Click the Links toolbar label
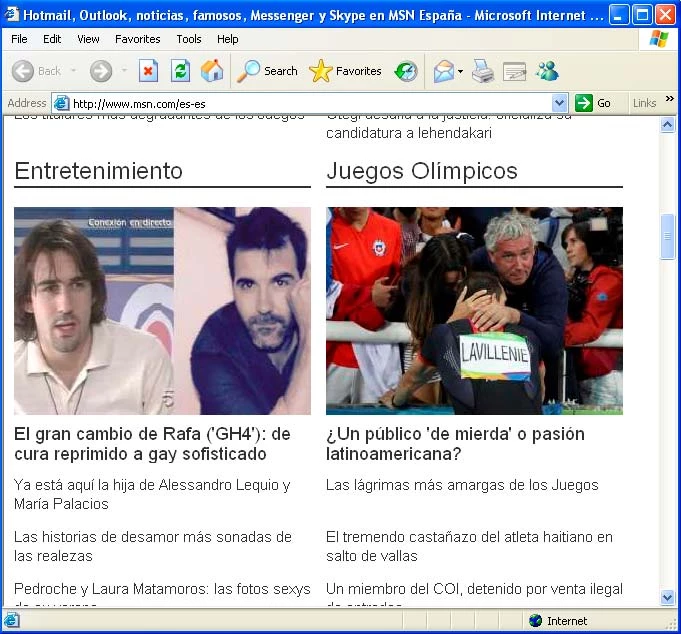This screenshot has width=681, height=634. click(x=644, y=103)
